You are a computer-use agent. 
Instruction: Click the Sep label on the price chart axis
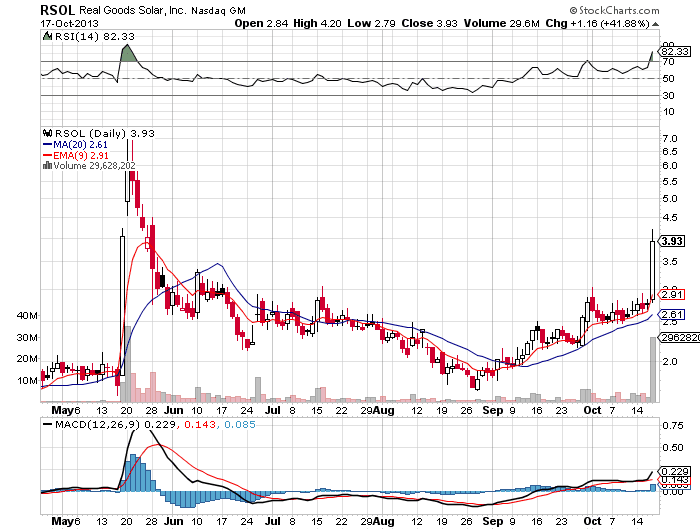click(x=493, y=410)
